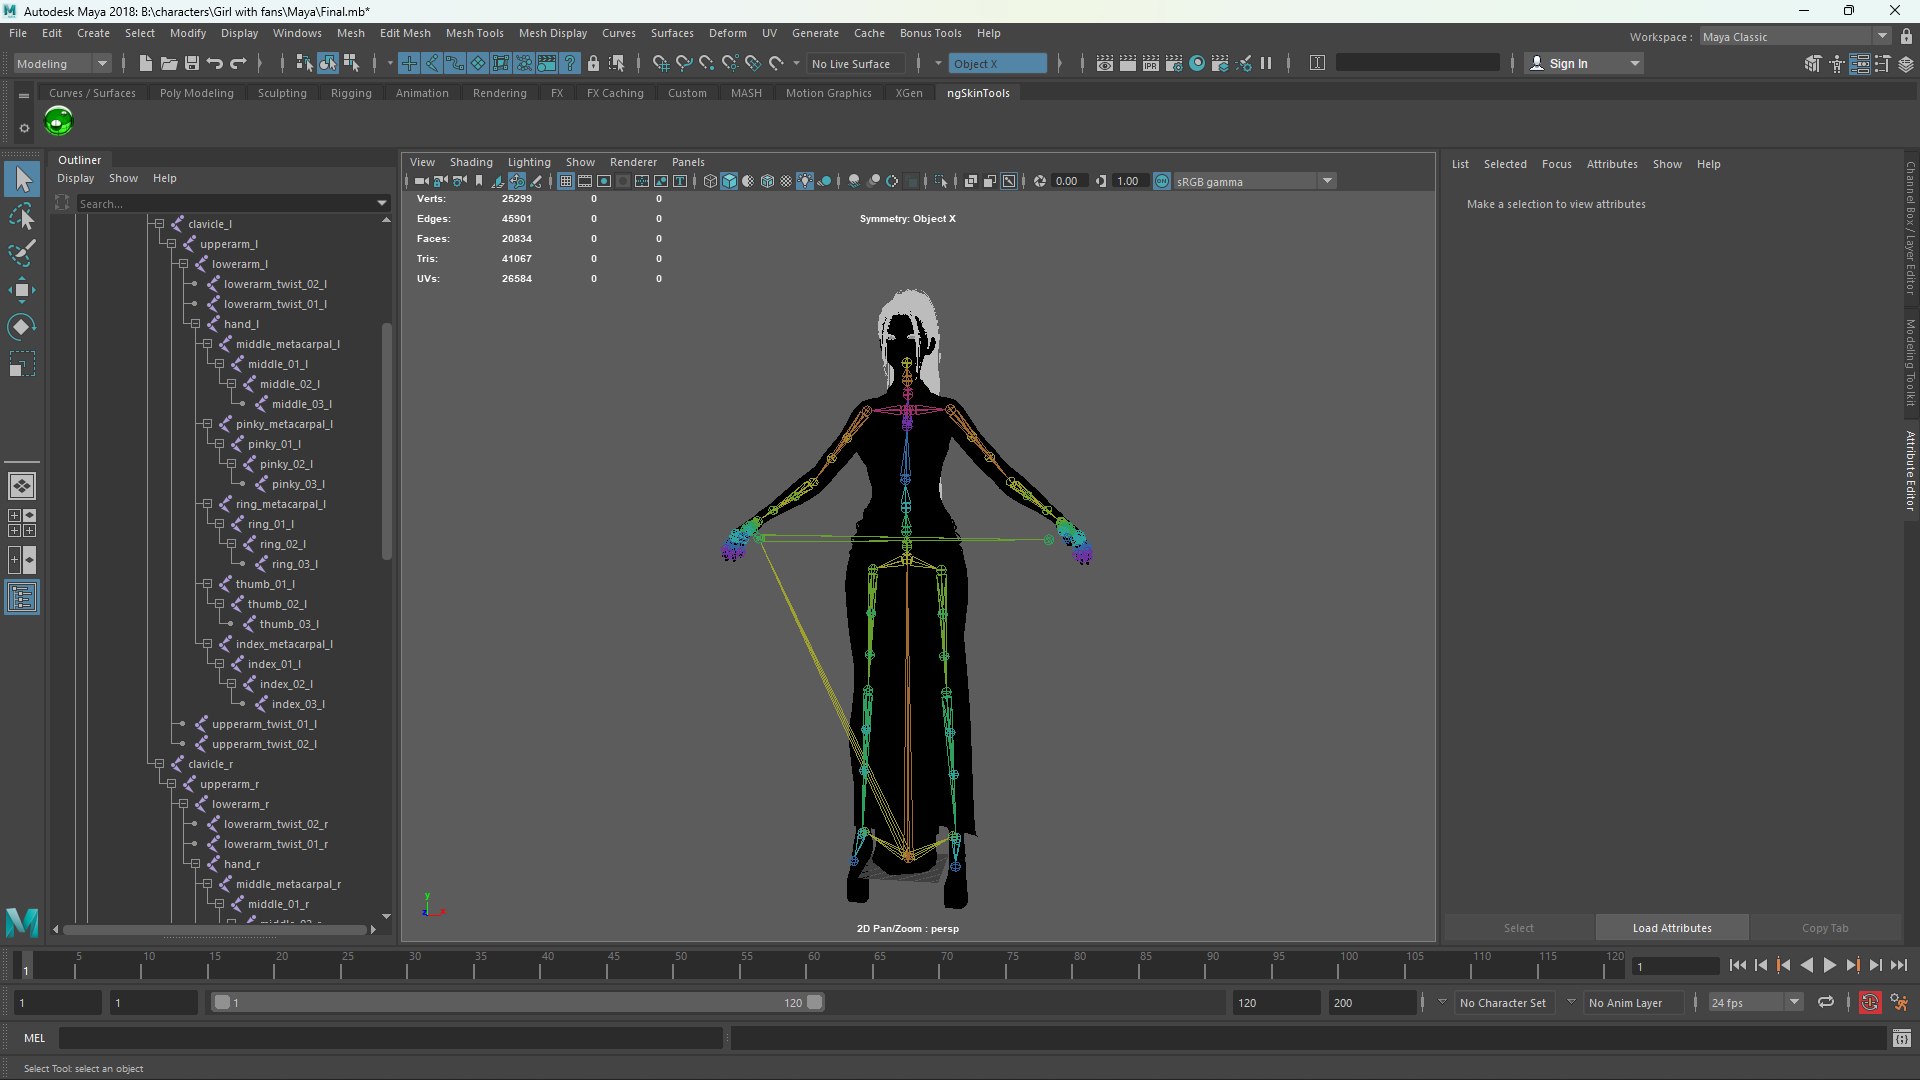Click the Load Attributes button
The width and height of the screenshot is (1920, 1080).
point(1672,928)
